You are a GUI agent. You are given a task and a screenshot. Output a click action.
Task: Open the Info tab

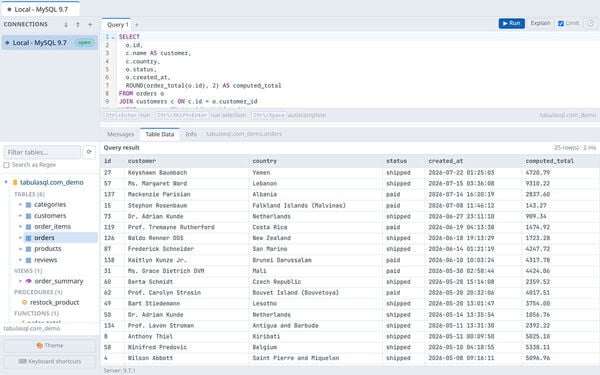click(x=191, y=134)
